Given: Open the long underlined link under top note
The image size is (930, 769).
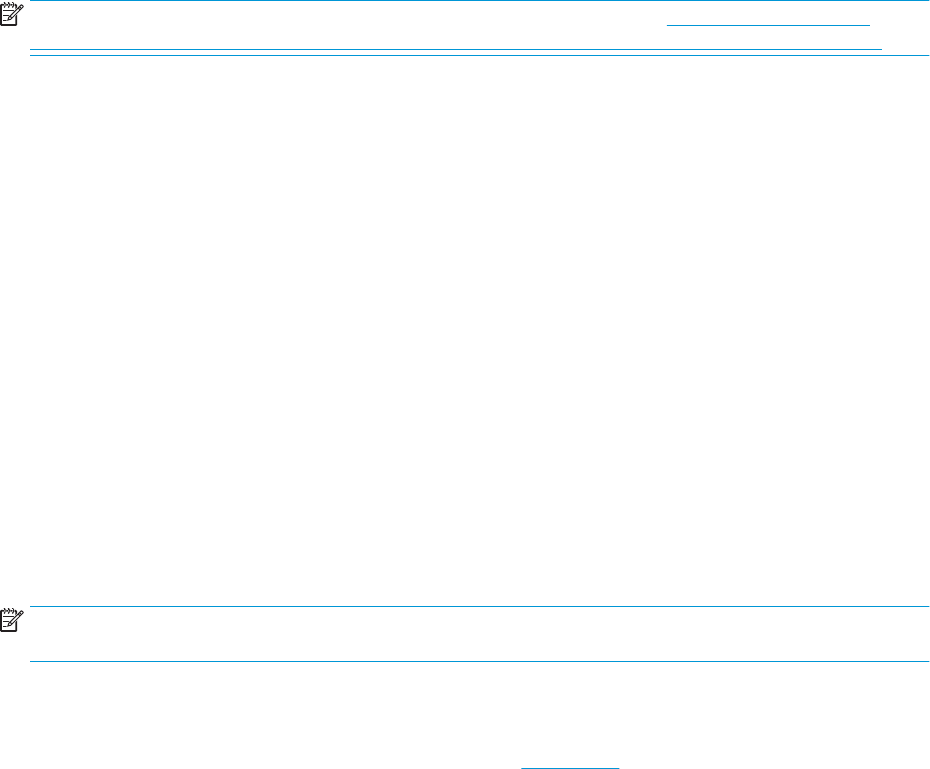Looking at the screenshot, I should pos(456,49).
